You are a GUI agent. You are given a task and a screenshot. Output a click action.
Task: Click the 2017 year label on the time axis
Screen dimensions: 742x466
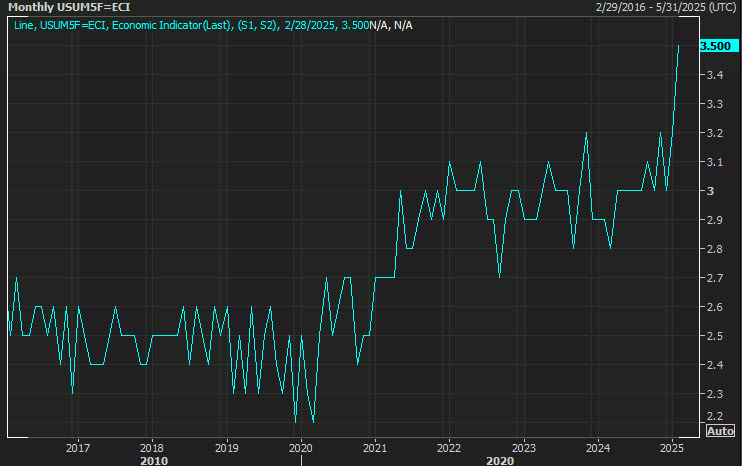(x=77, y=448)
